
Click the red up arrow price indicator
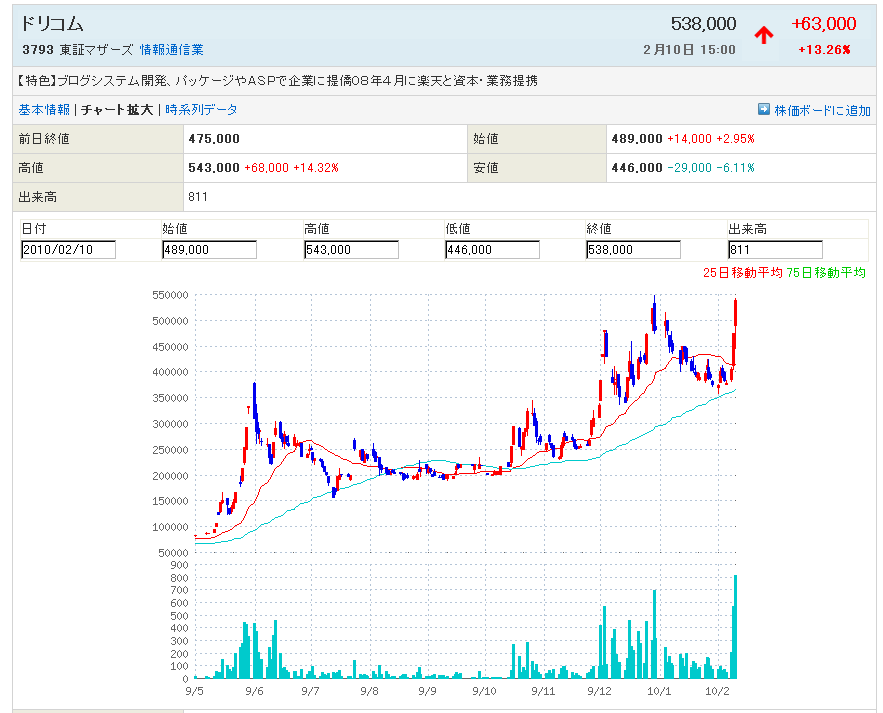click(764, 35)
